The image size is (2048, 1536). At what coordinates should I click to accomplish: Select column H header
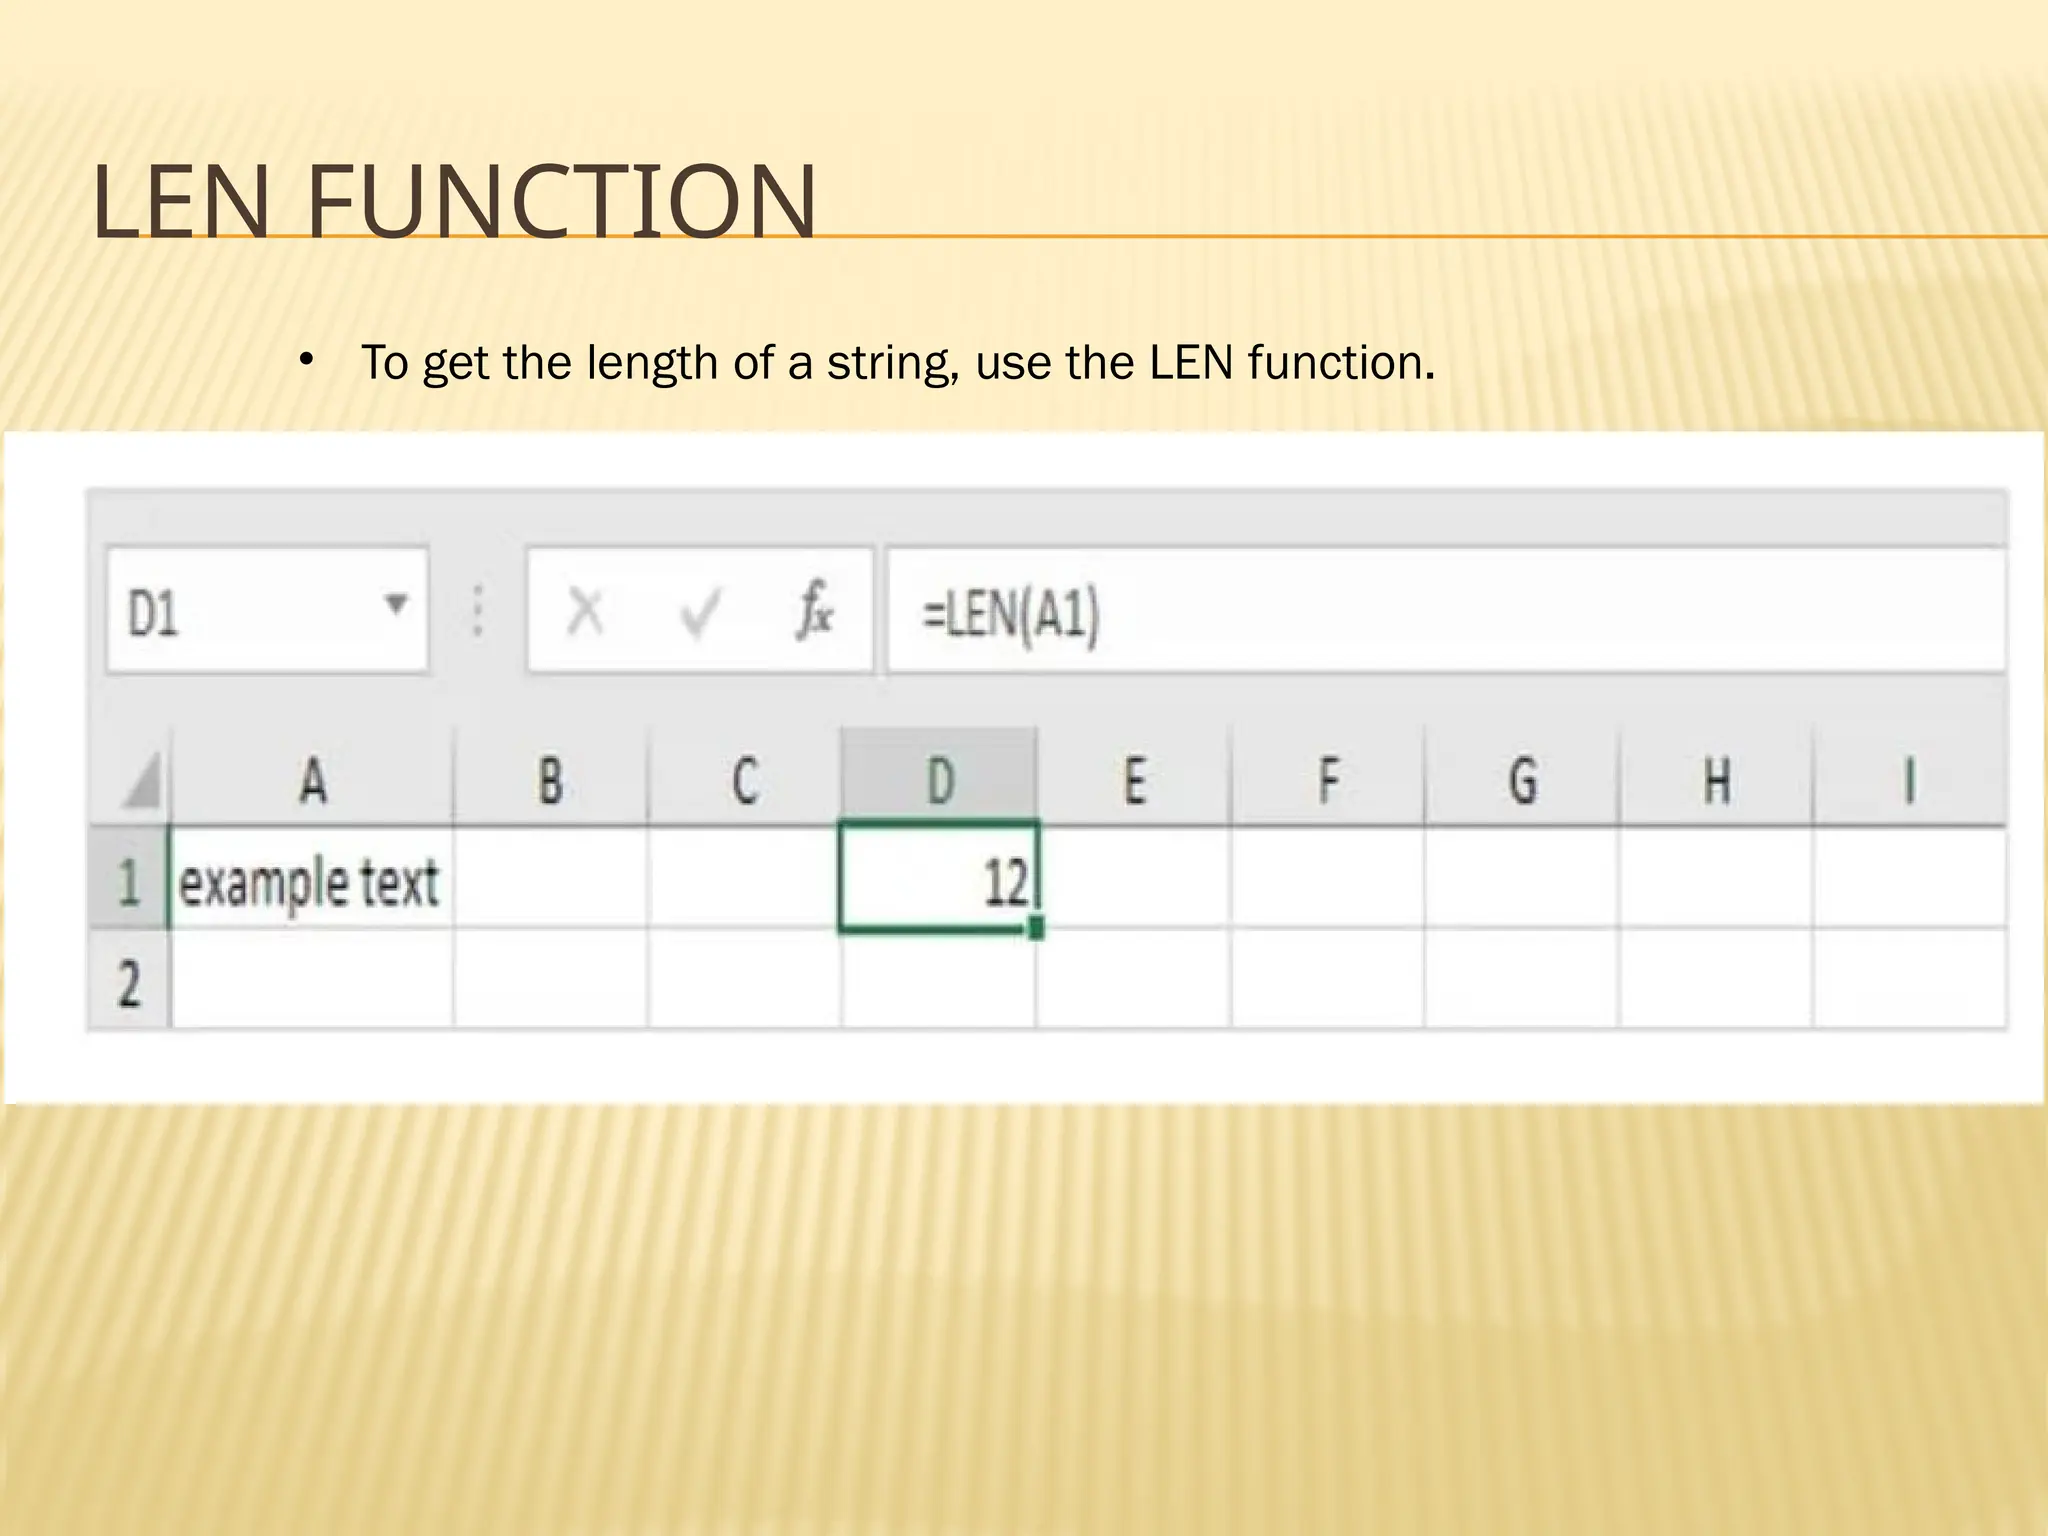(1716, 780)
